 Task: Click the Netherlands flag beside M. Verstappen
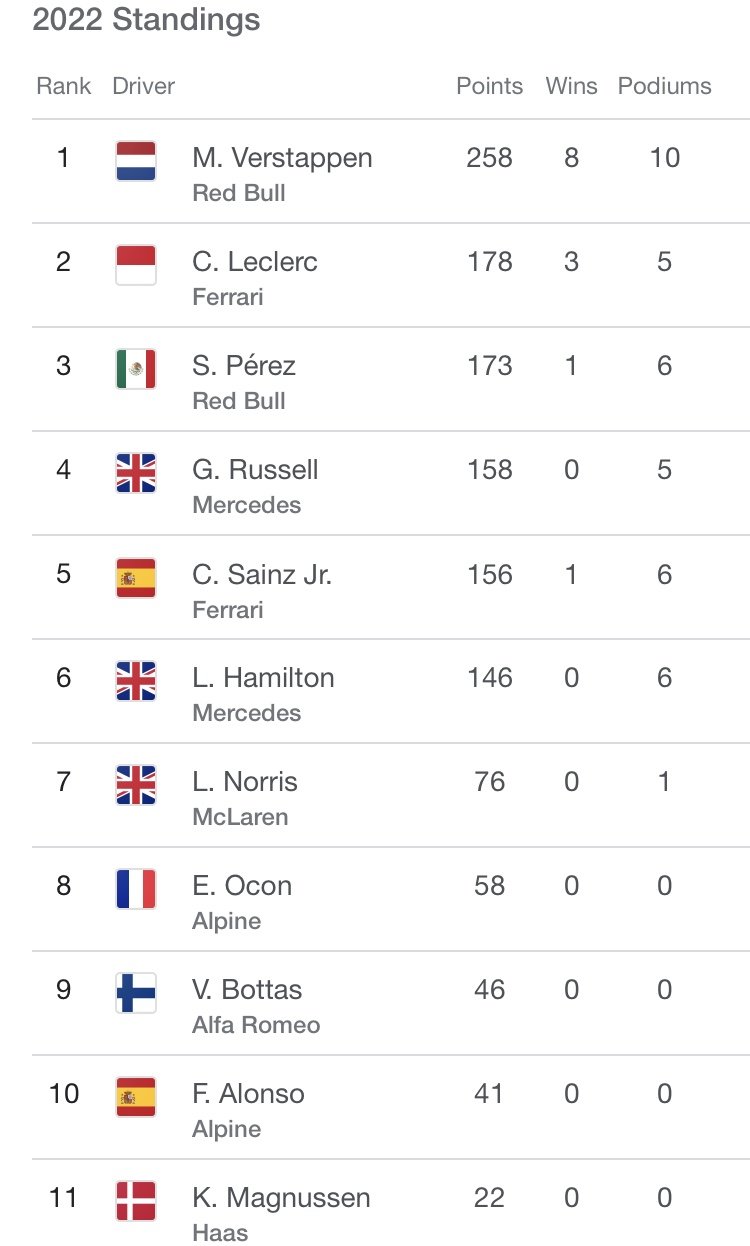[136, 161]
